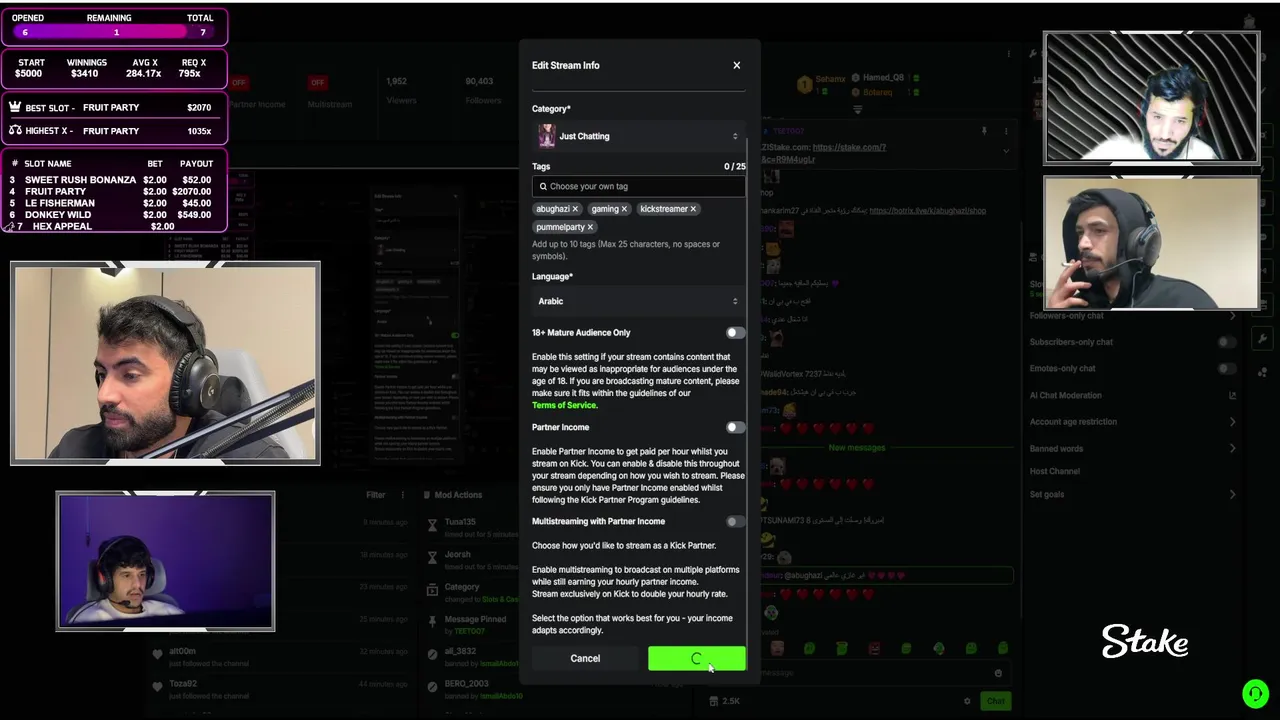This screenshot has width=1280, height=720.
Task: Open the Category dropdown showing Just Chatting
Action: click(x=639, y=136)
